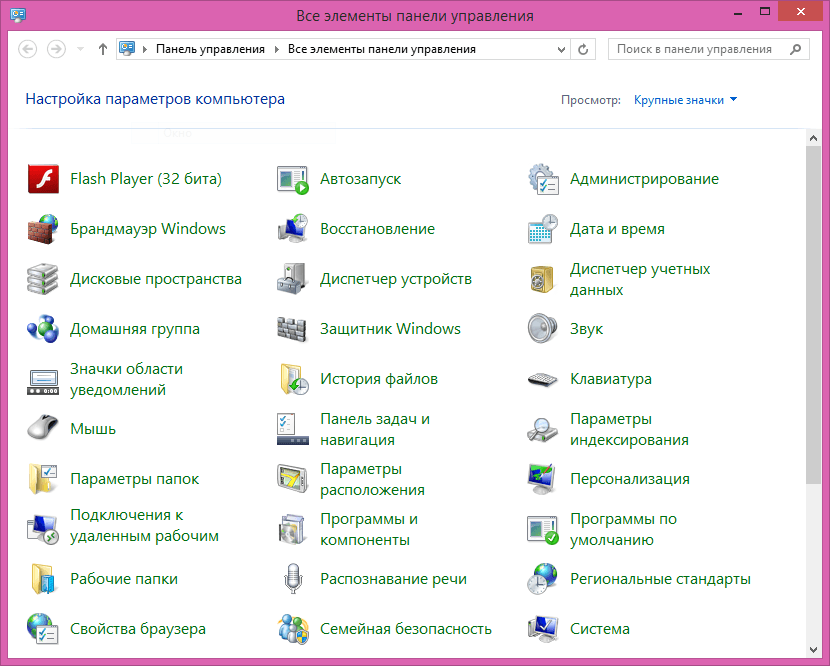Open the Персонализация monitor icon
Viewport: 830px width, 666px height.
click(x=543, y=478)
